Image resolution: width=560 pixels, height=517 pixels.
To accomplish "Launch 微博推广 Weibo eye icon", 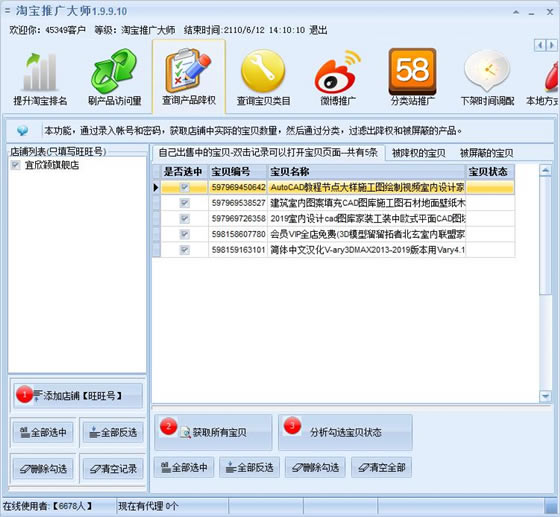I will pos(338,72).
